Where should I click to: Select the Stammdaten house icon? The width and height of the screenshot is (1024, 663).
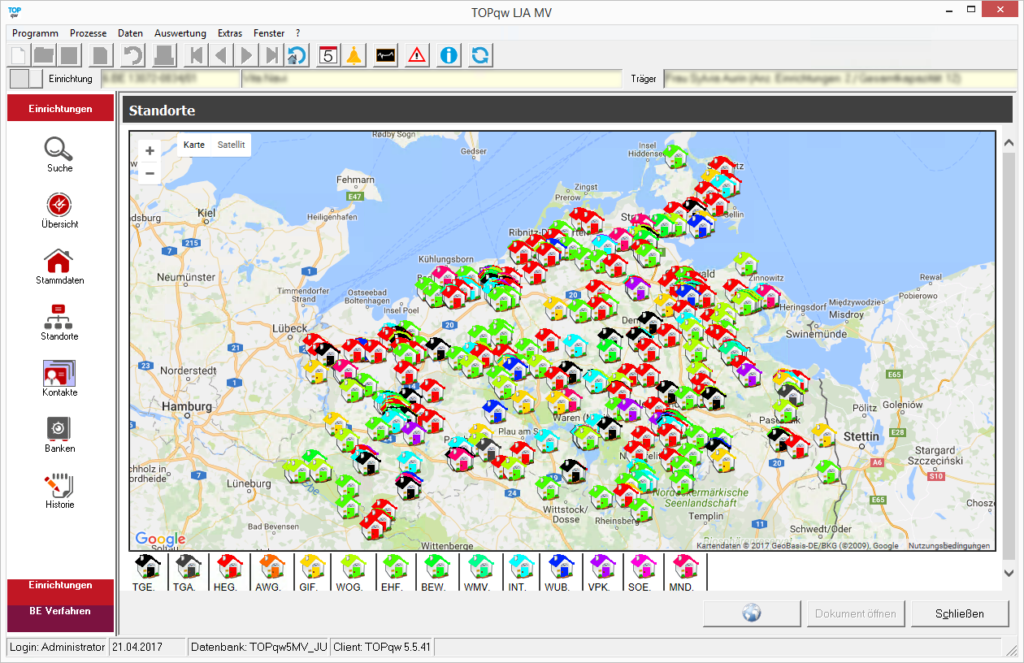(59, 262)
